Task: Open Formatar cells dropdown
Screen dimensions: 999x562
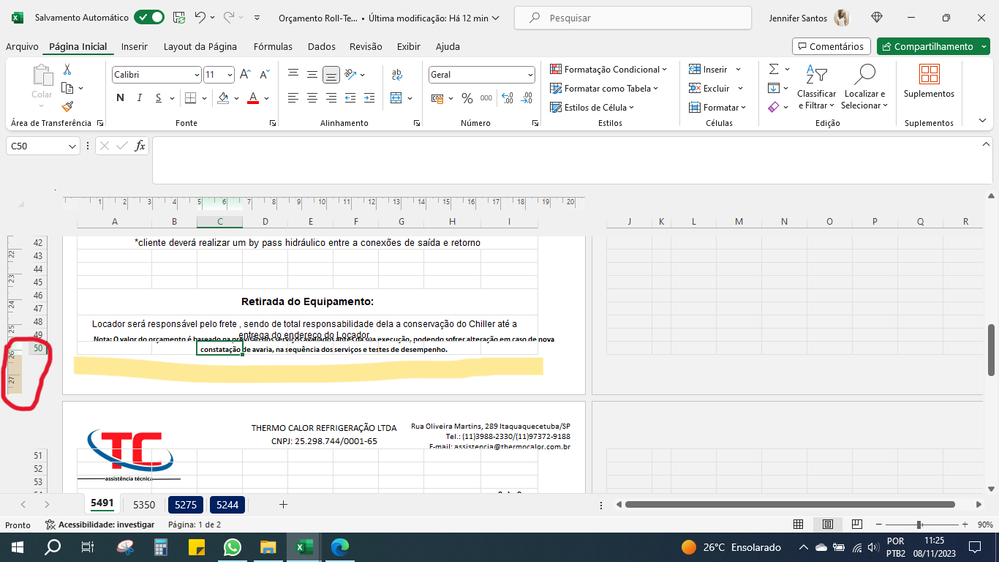Action: point(717,107)
